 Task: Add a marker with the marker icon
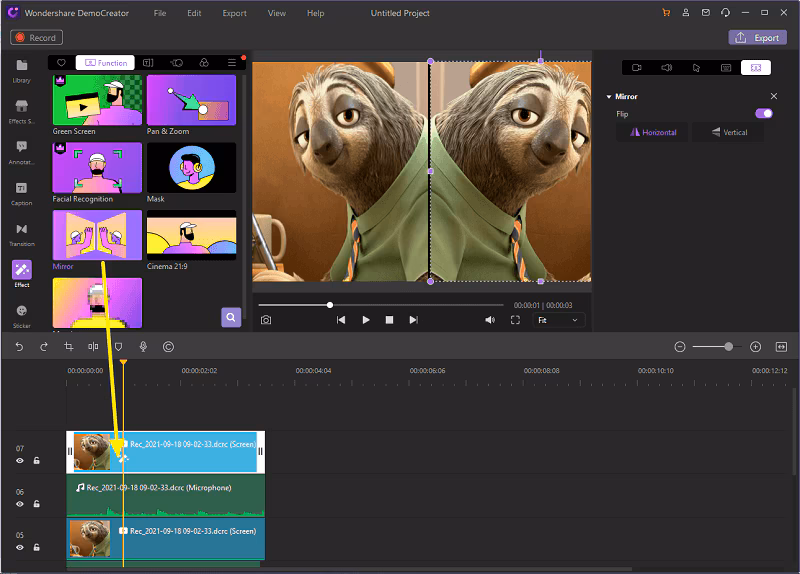coord(118,347)
